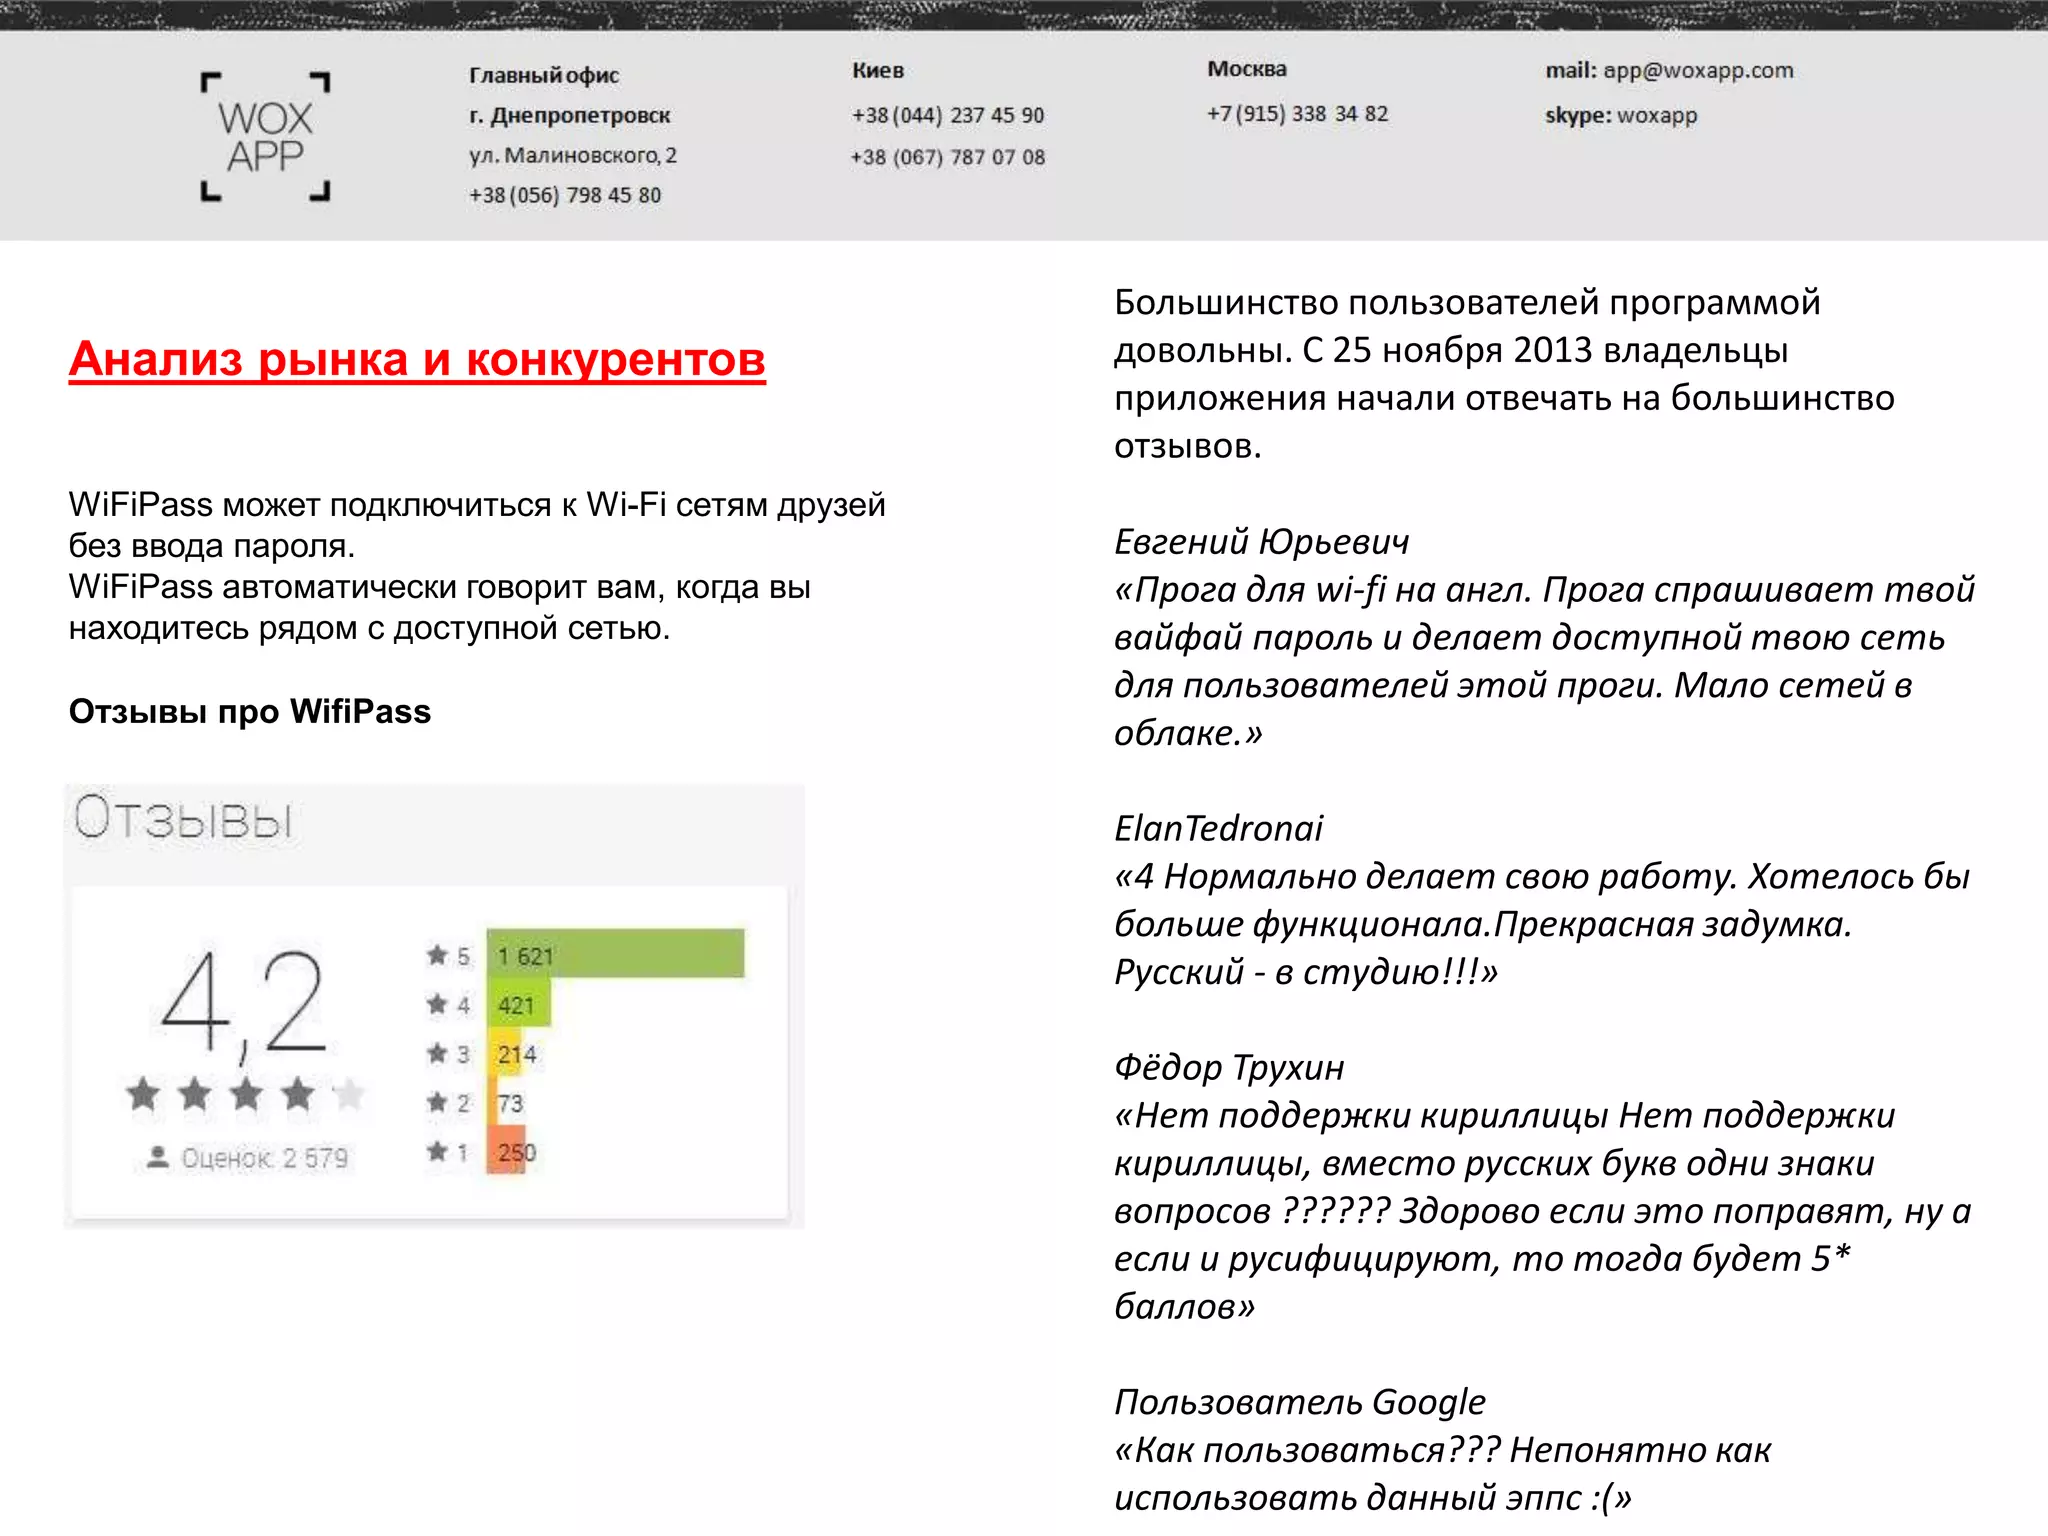Click the person icon next to 'Оценок 2 579'
The height and width of the screenshot is (1536, 2048).
(x=157, y=1158)
